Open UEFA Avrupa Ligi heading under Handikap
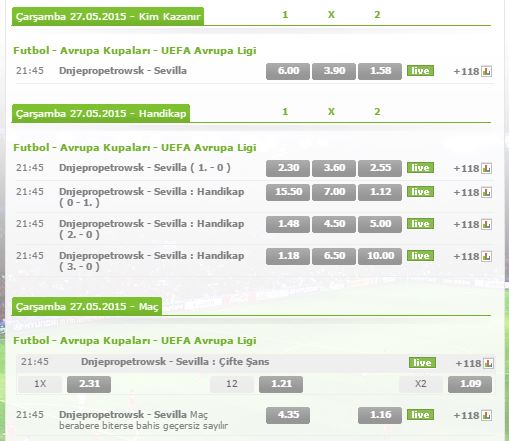 tap(135, 148)
